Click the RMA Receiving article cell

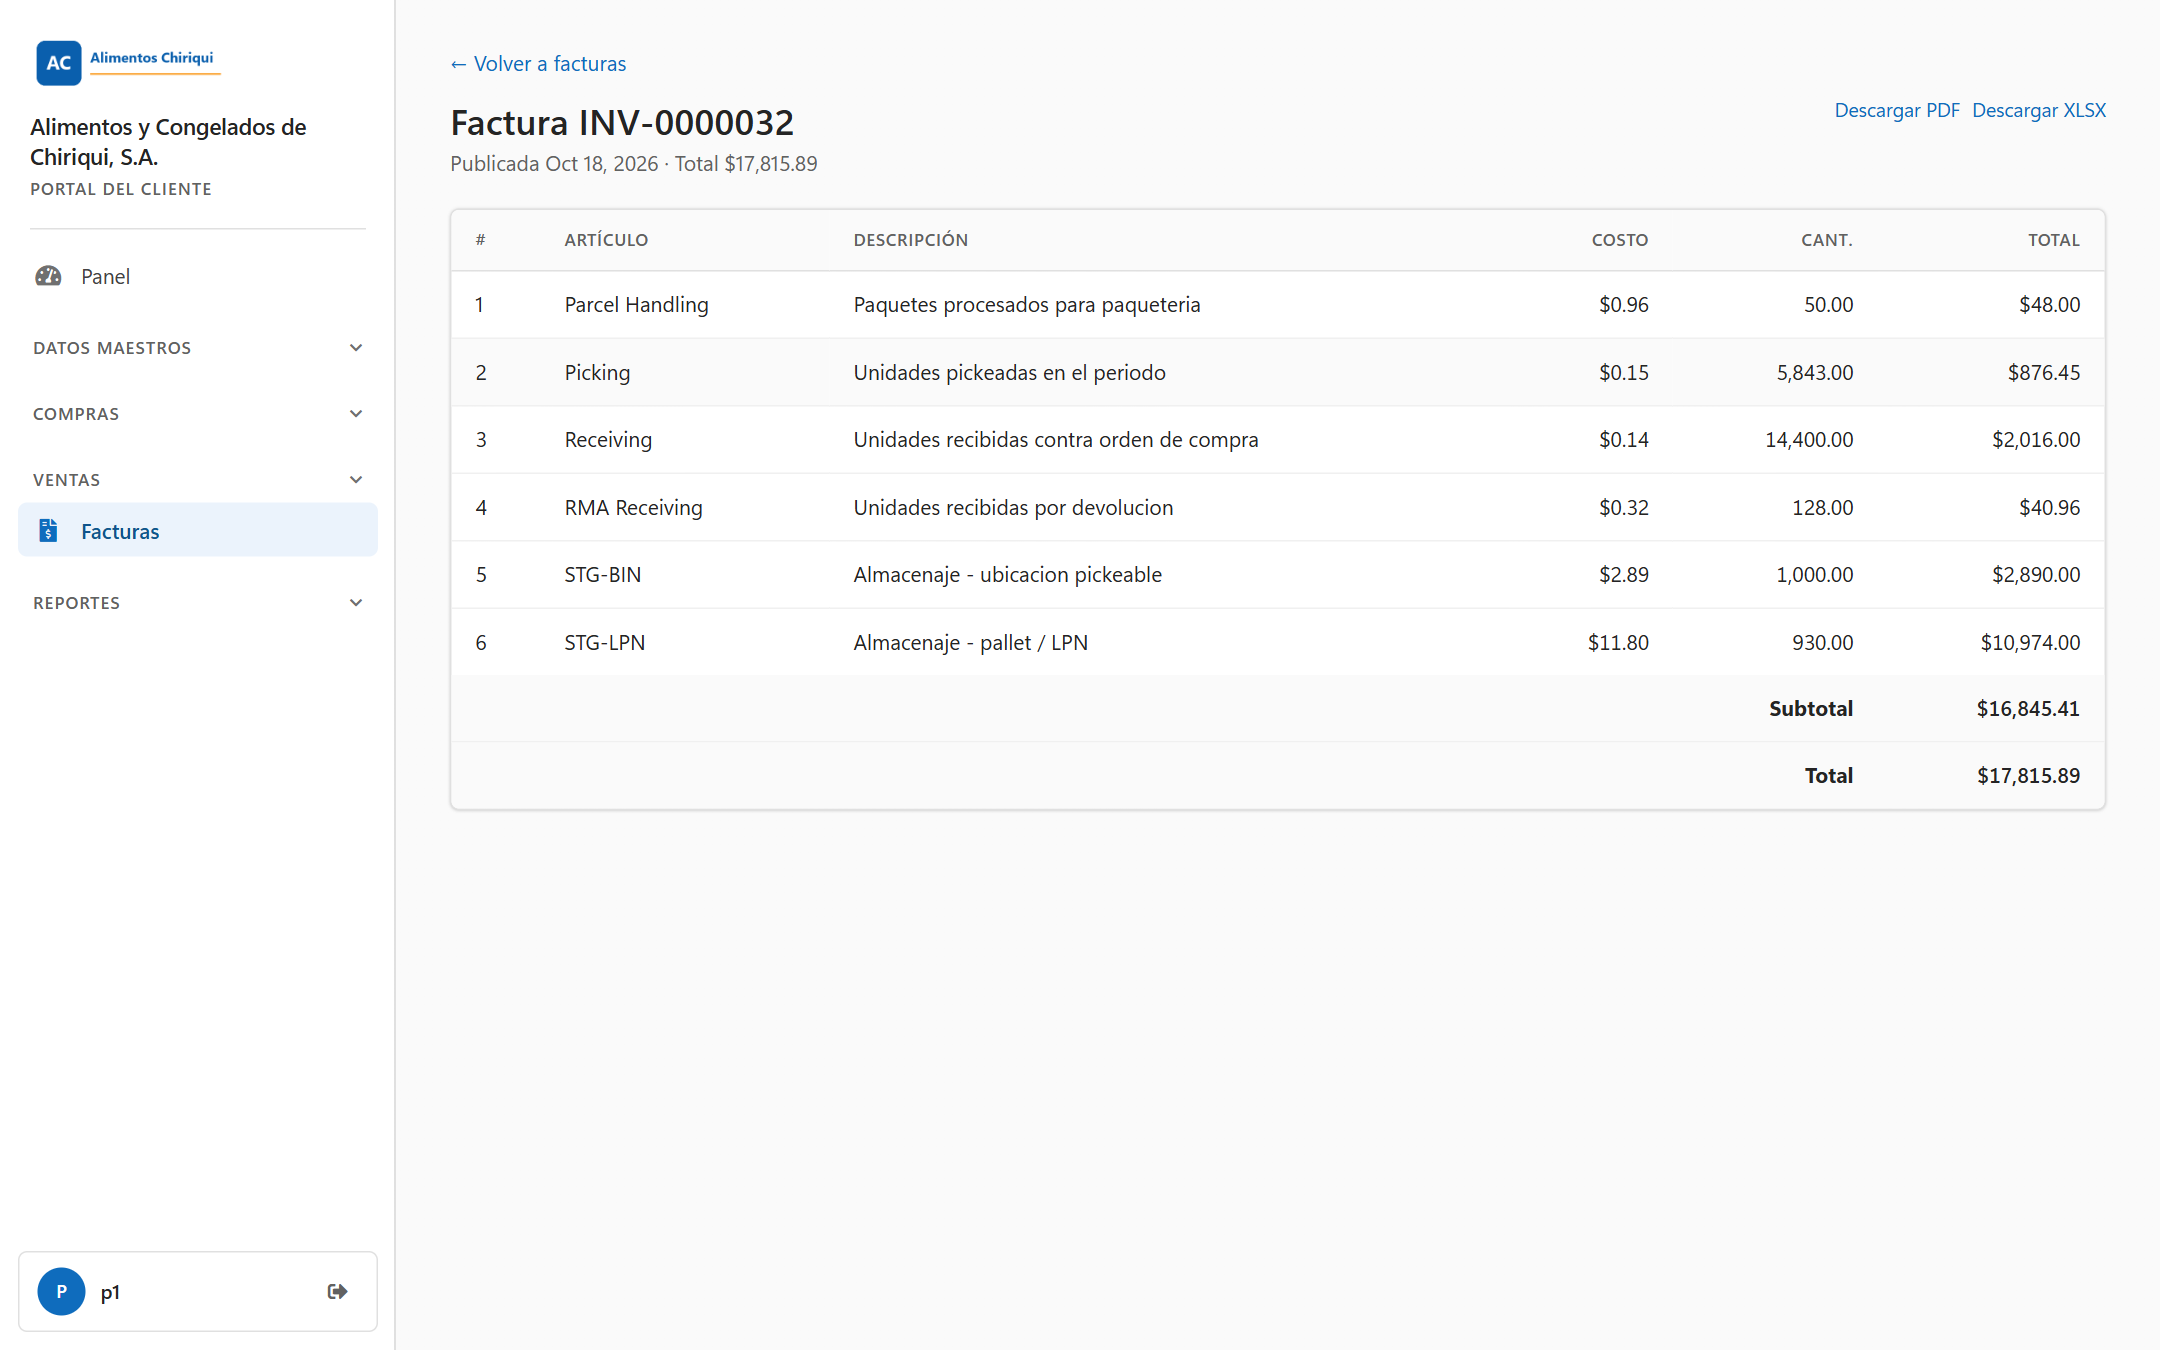[633, 508]
